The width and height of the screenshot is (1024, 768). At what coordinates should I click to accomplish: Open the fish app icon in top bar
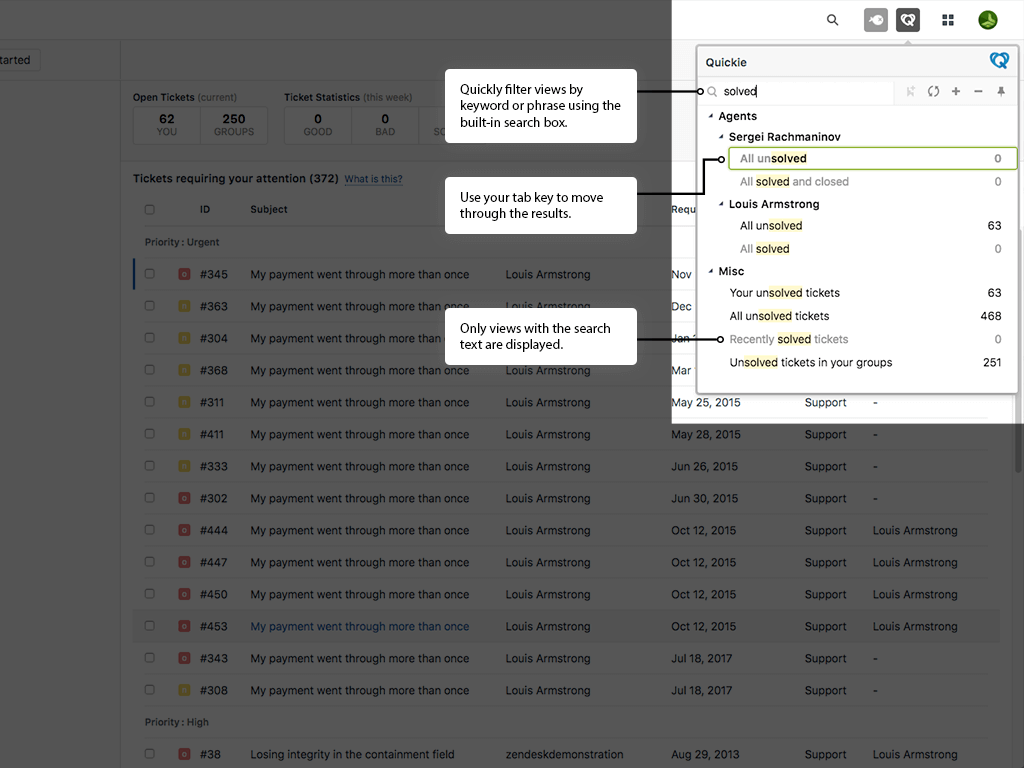point(876,20)
